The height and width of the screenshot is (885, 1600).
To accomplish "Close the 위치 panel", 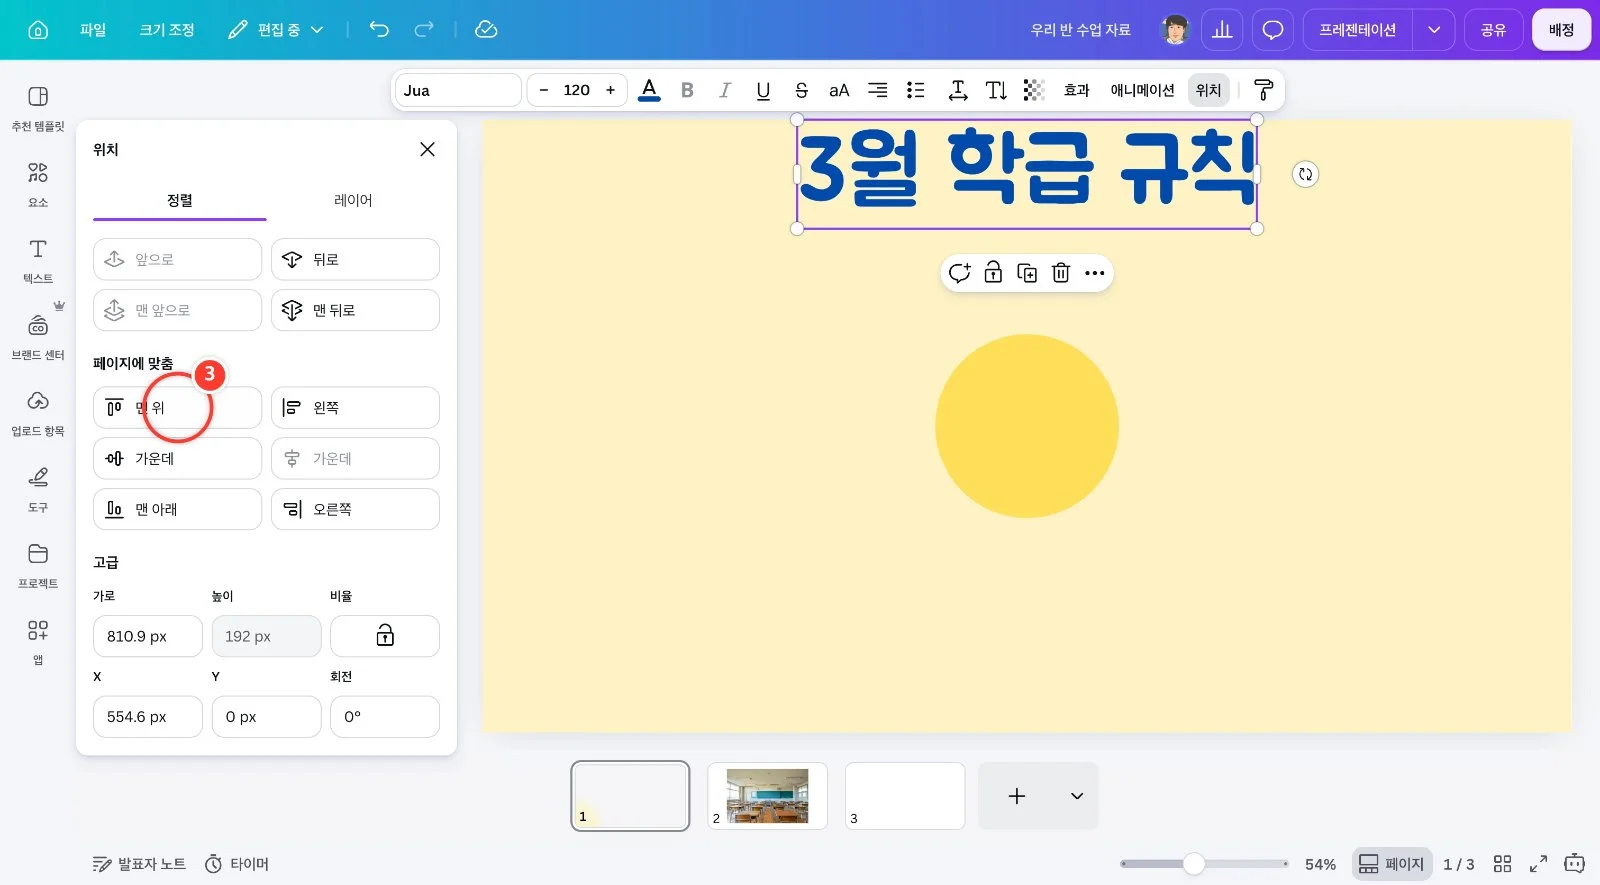I will click(427, 149).
